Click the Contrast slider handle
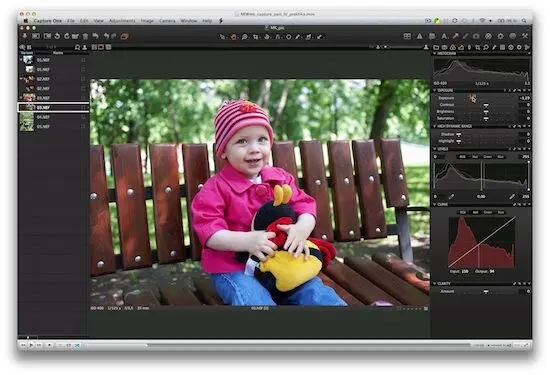Screen dimensions: 550x375 click(486, 105)
